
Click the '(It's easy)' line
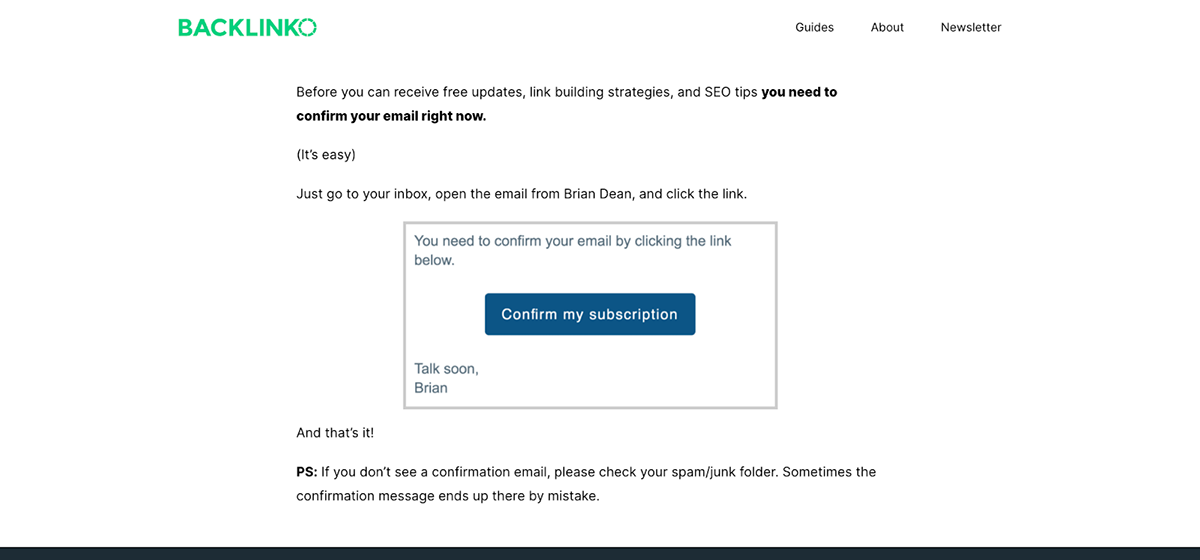pyautogui.click(x=326, y=155)
